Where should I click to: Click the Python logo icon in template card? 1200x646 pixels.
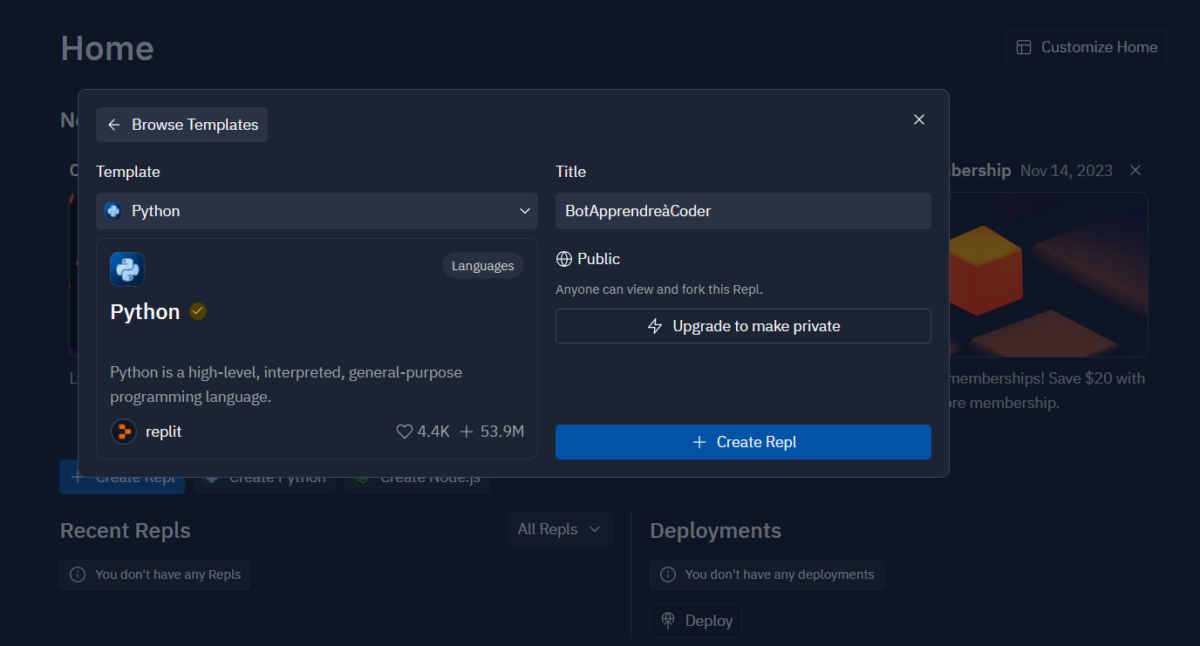(127, 269)
